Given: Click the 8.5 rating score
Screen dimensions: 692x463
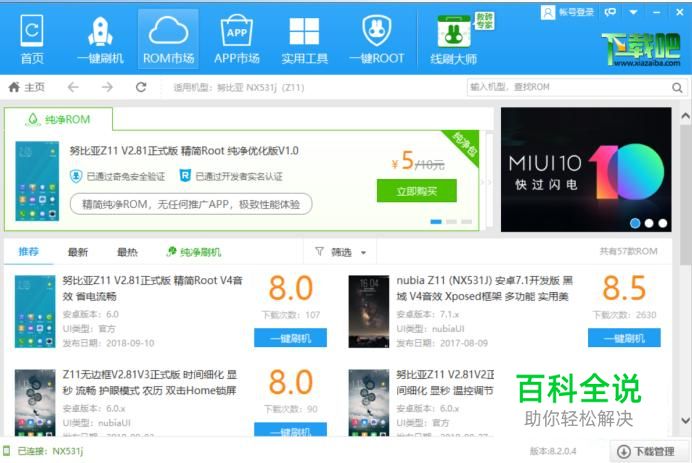Looking at the screenshot, I should pos(624,288).
